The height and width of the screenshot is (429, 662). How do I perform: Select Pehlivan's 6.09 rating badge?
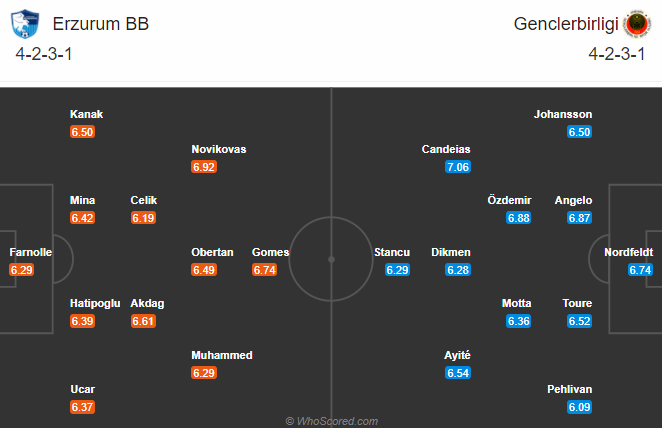point(579,407)
